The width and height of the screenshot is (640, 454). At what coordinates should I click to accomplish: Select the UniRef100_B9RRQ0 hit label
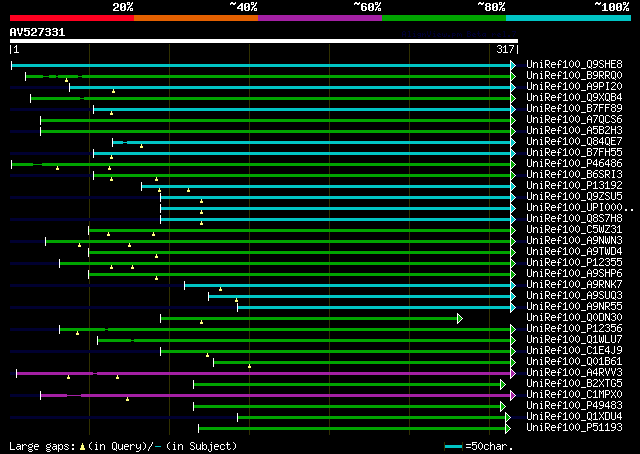[574, 76]
